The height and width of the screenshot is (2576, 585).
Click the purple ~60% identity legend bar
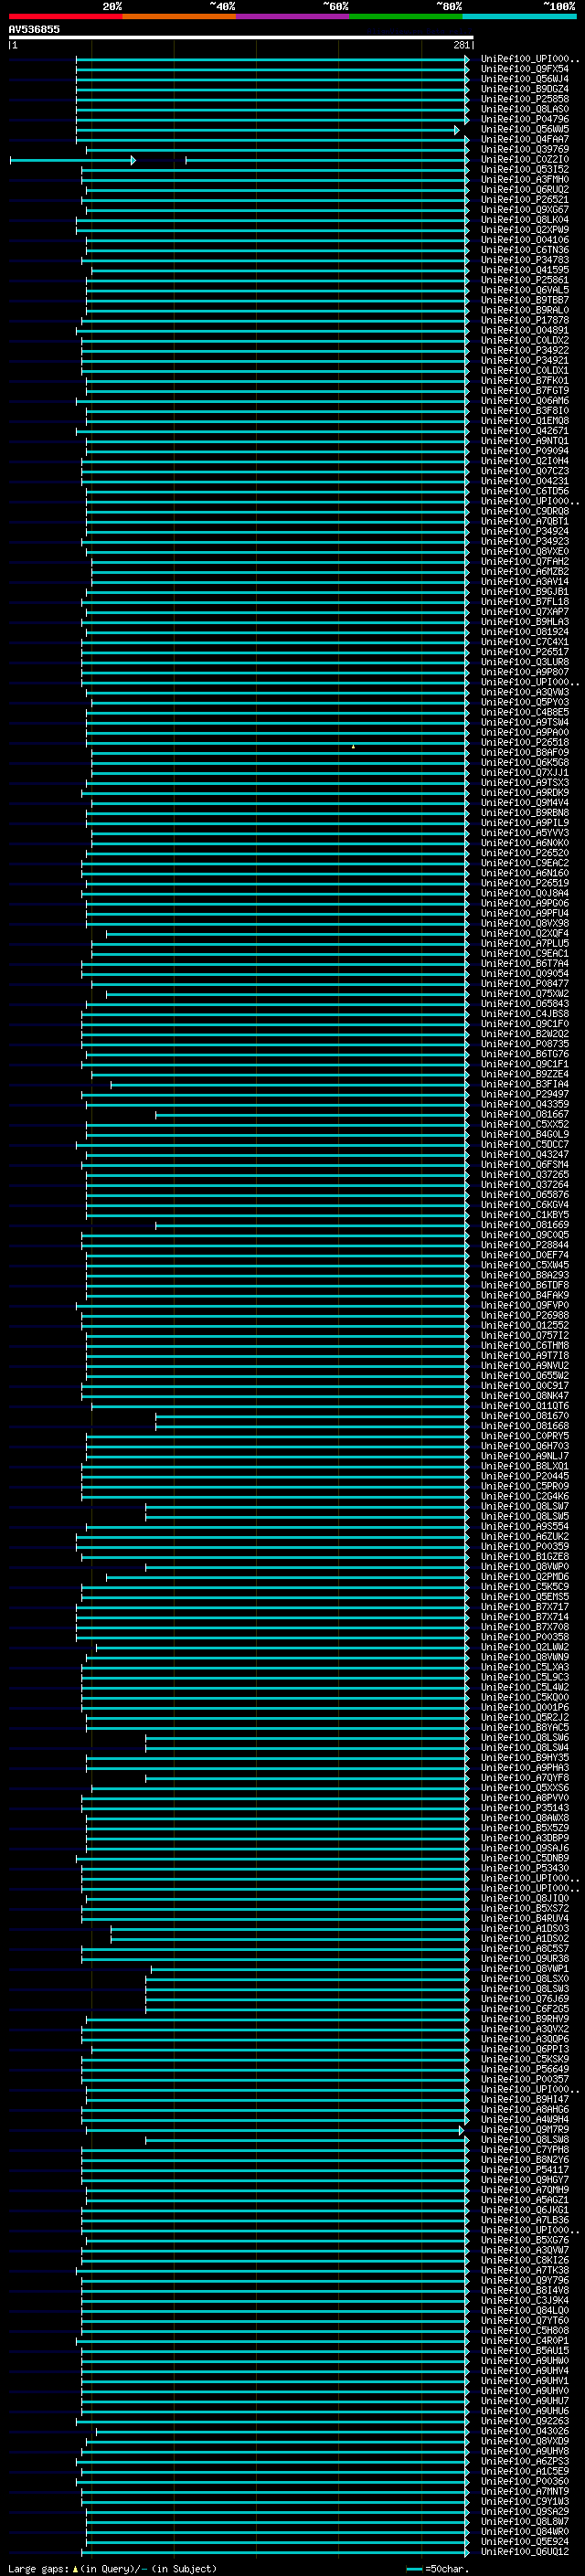click(x=293, y=16)
